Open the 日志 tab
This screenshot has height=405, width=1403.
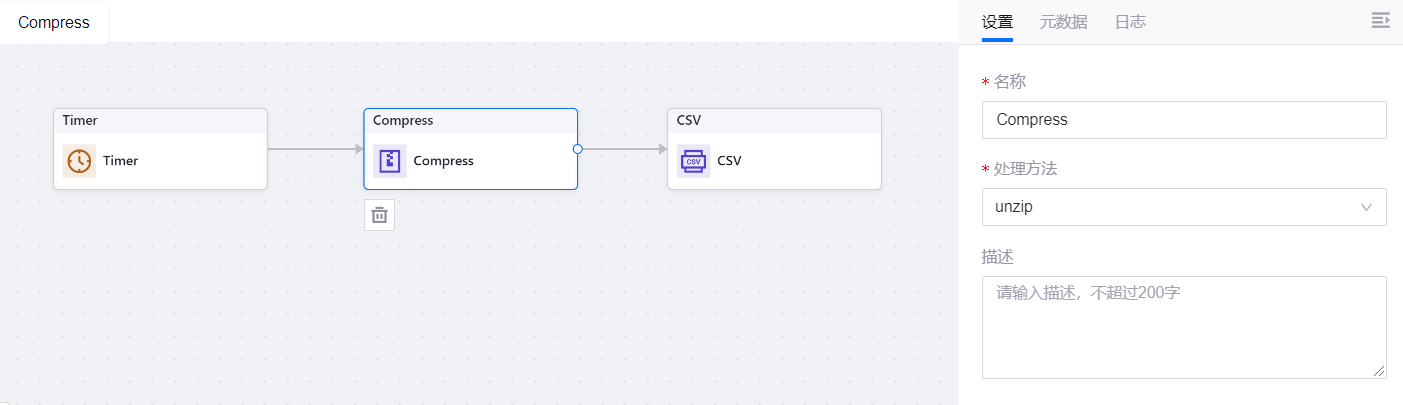[x=1130, y=22]
